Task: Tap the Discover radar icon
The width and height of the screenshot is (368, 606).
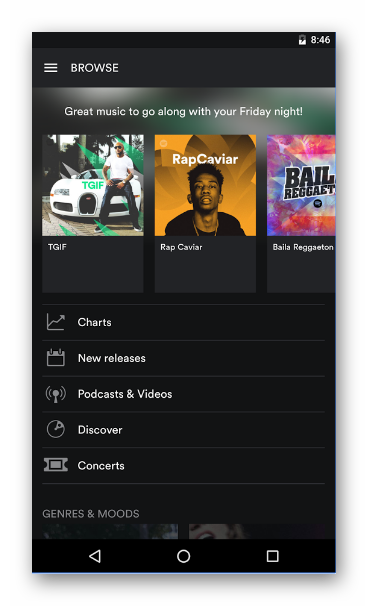Action: (x=56, y=429)
